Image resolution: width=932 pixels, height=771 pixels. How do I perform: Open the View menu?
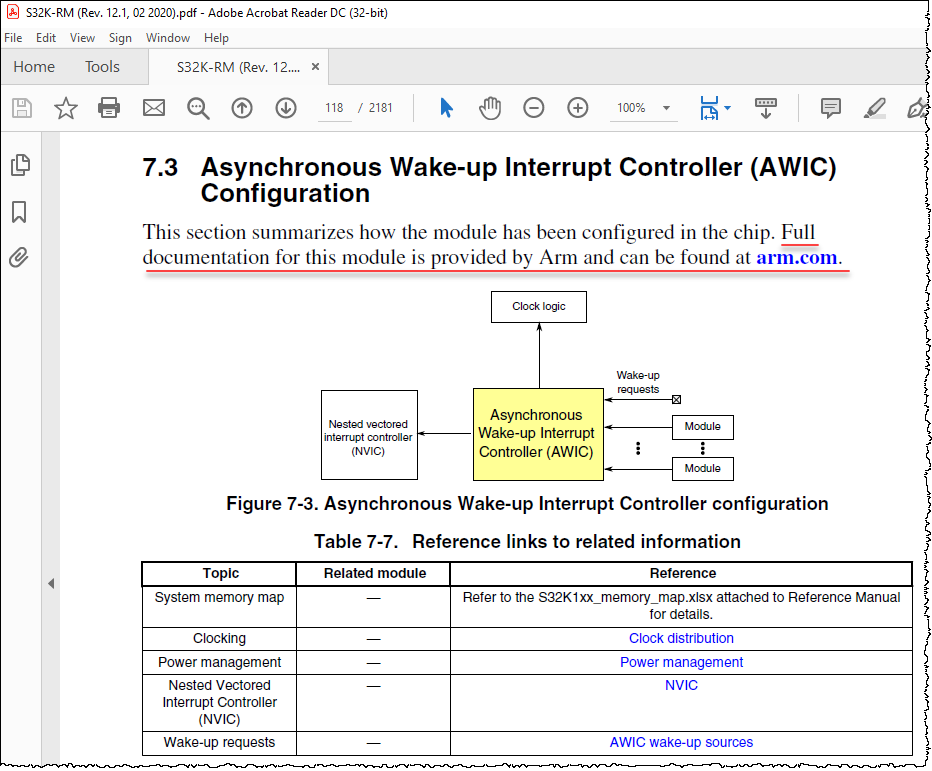82,38
